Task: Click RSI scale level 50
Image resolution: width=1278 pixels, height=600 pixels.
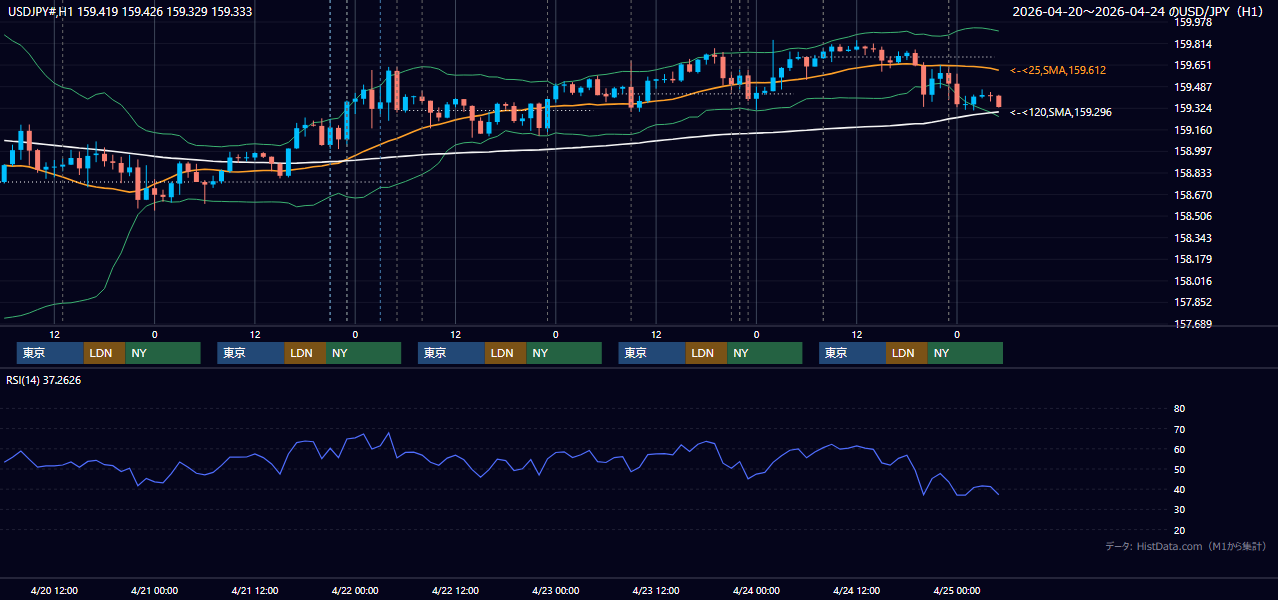Action: [x=1179, y=469]
